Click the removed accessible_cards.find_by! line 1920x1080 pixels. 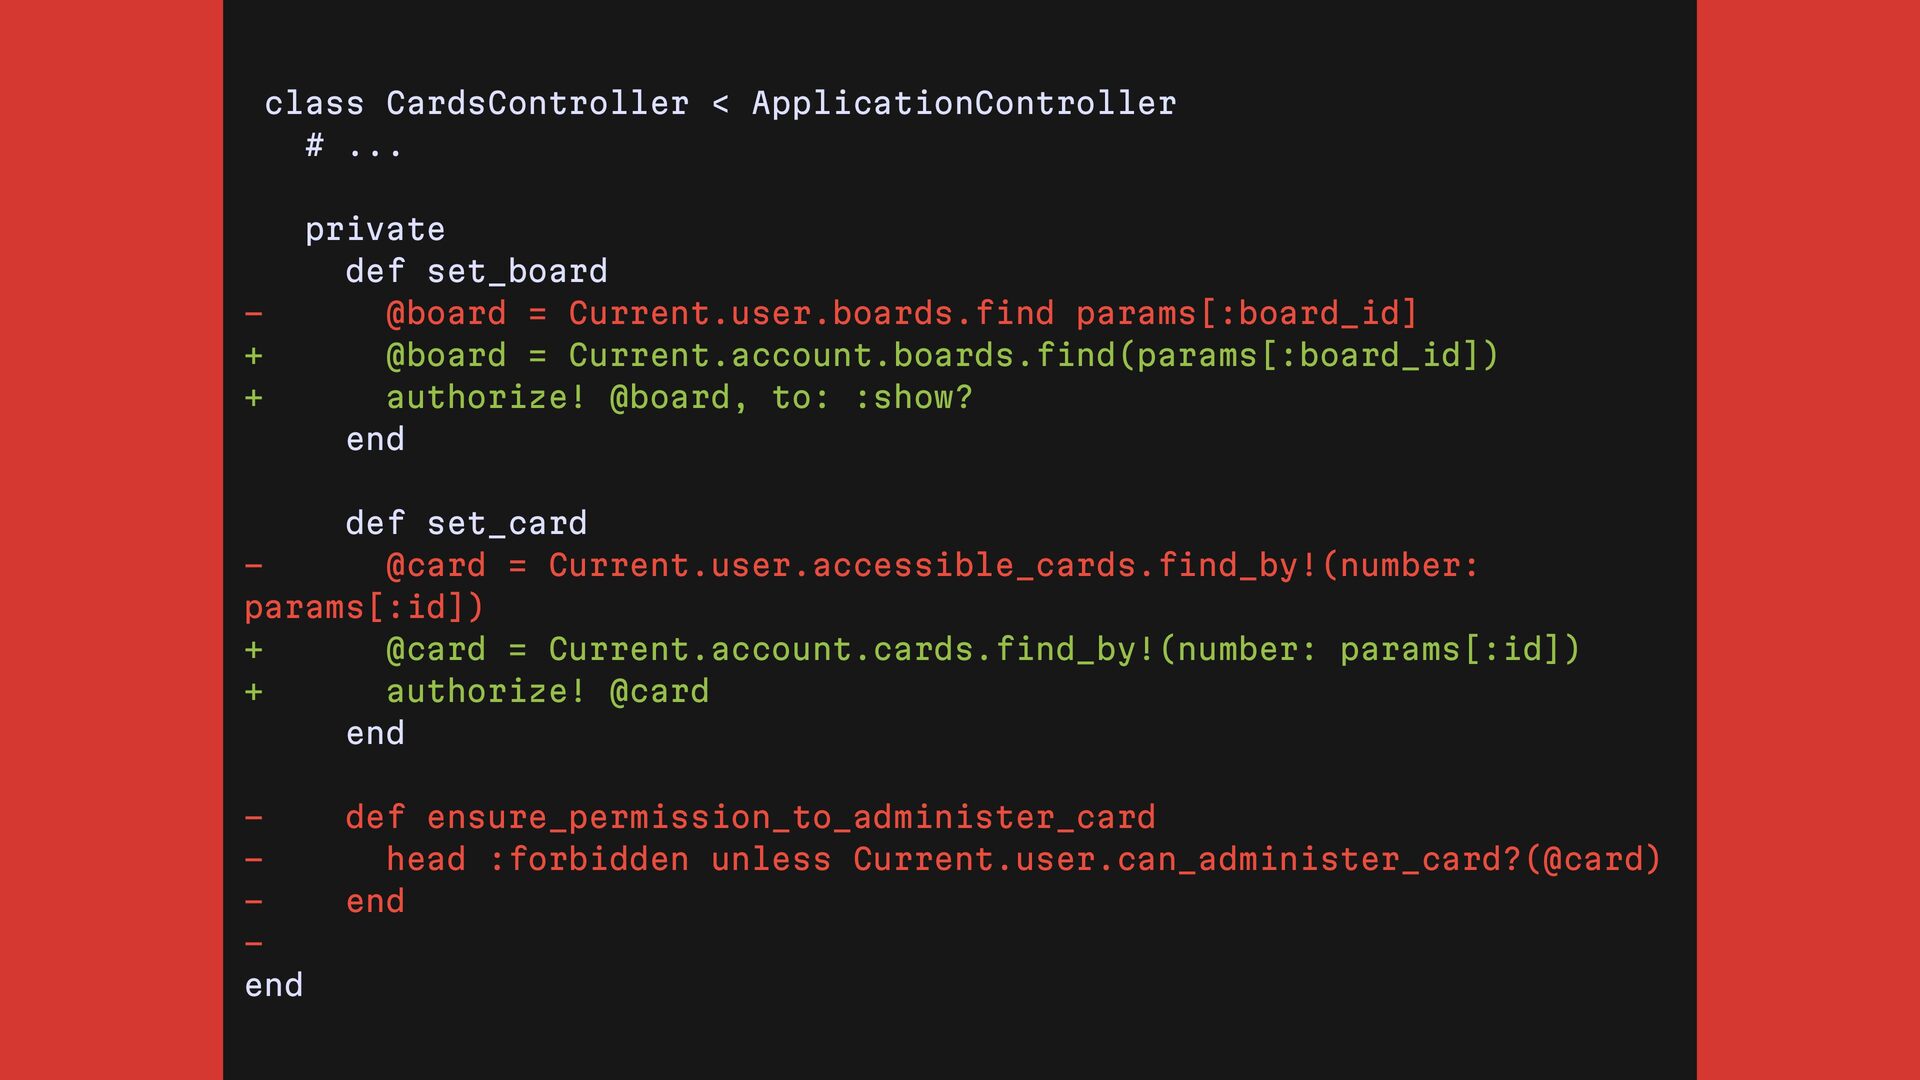[x=930, y=566]
